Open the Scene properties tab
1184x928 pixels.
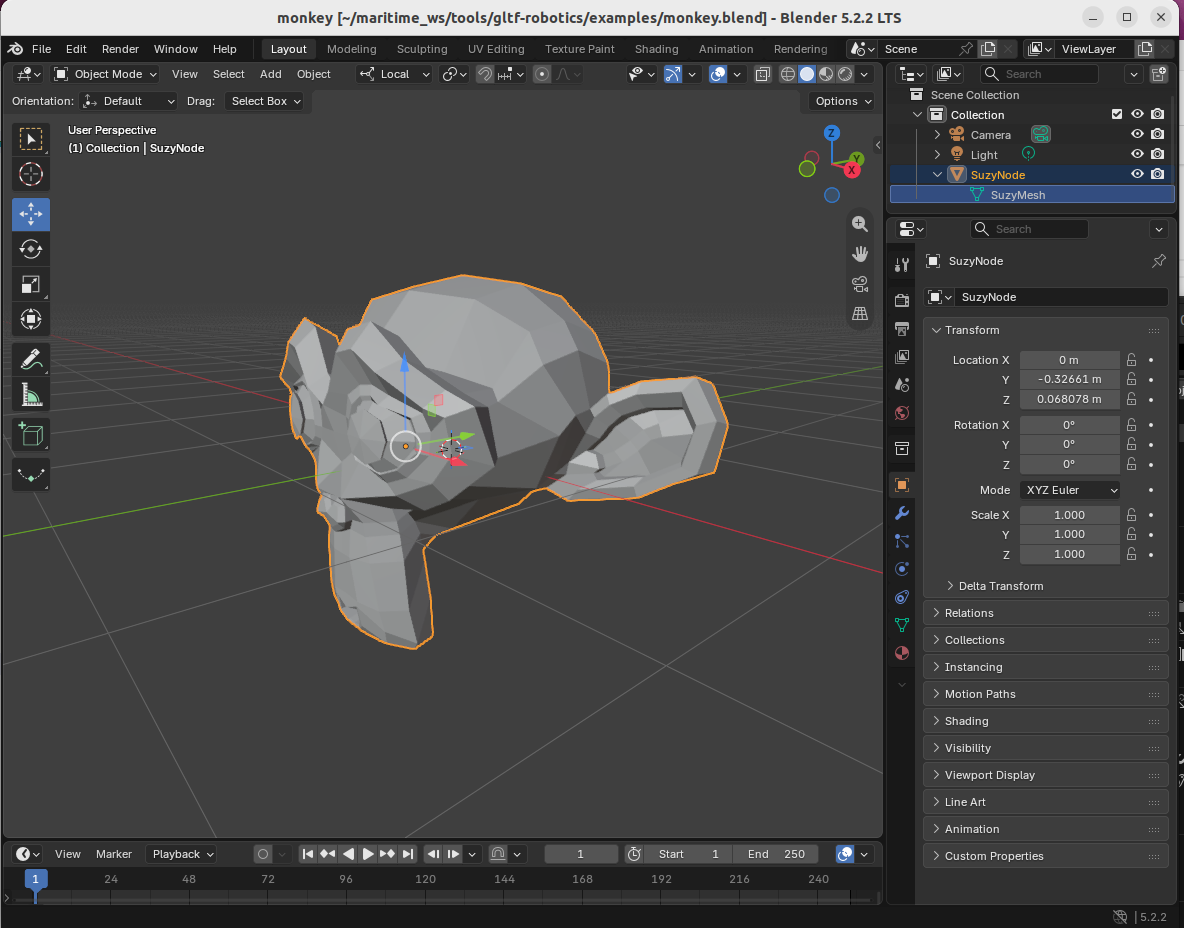[902, 385]
